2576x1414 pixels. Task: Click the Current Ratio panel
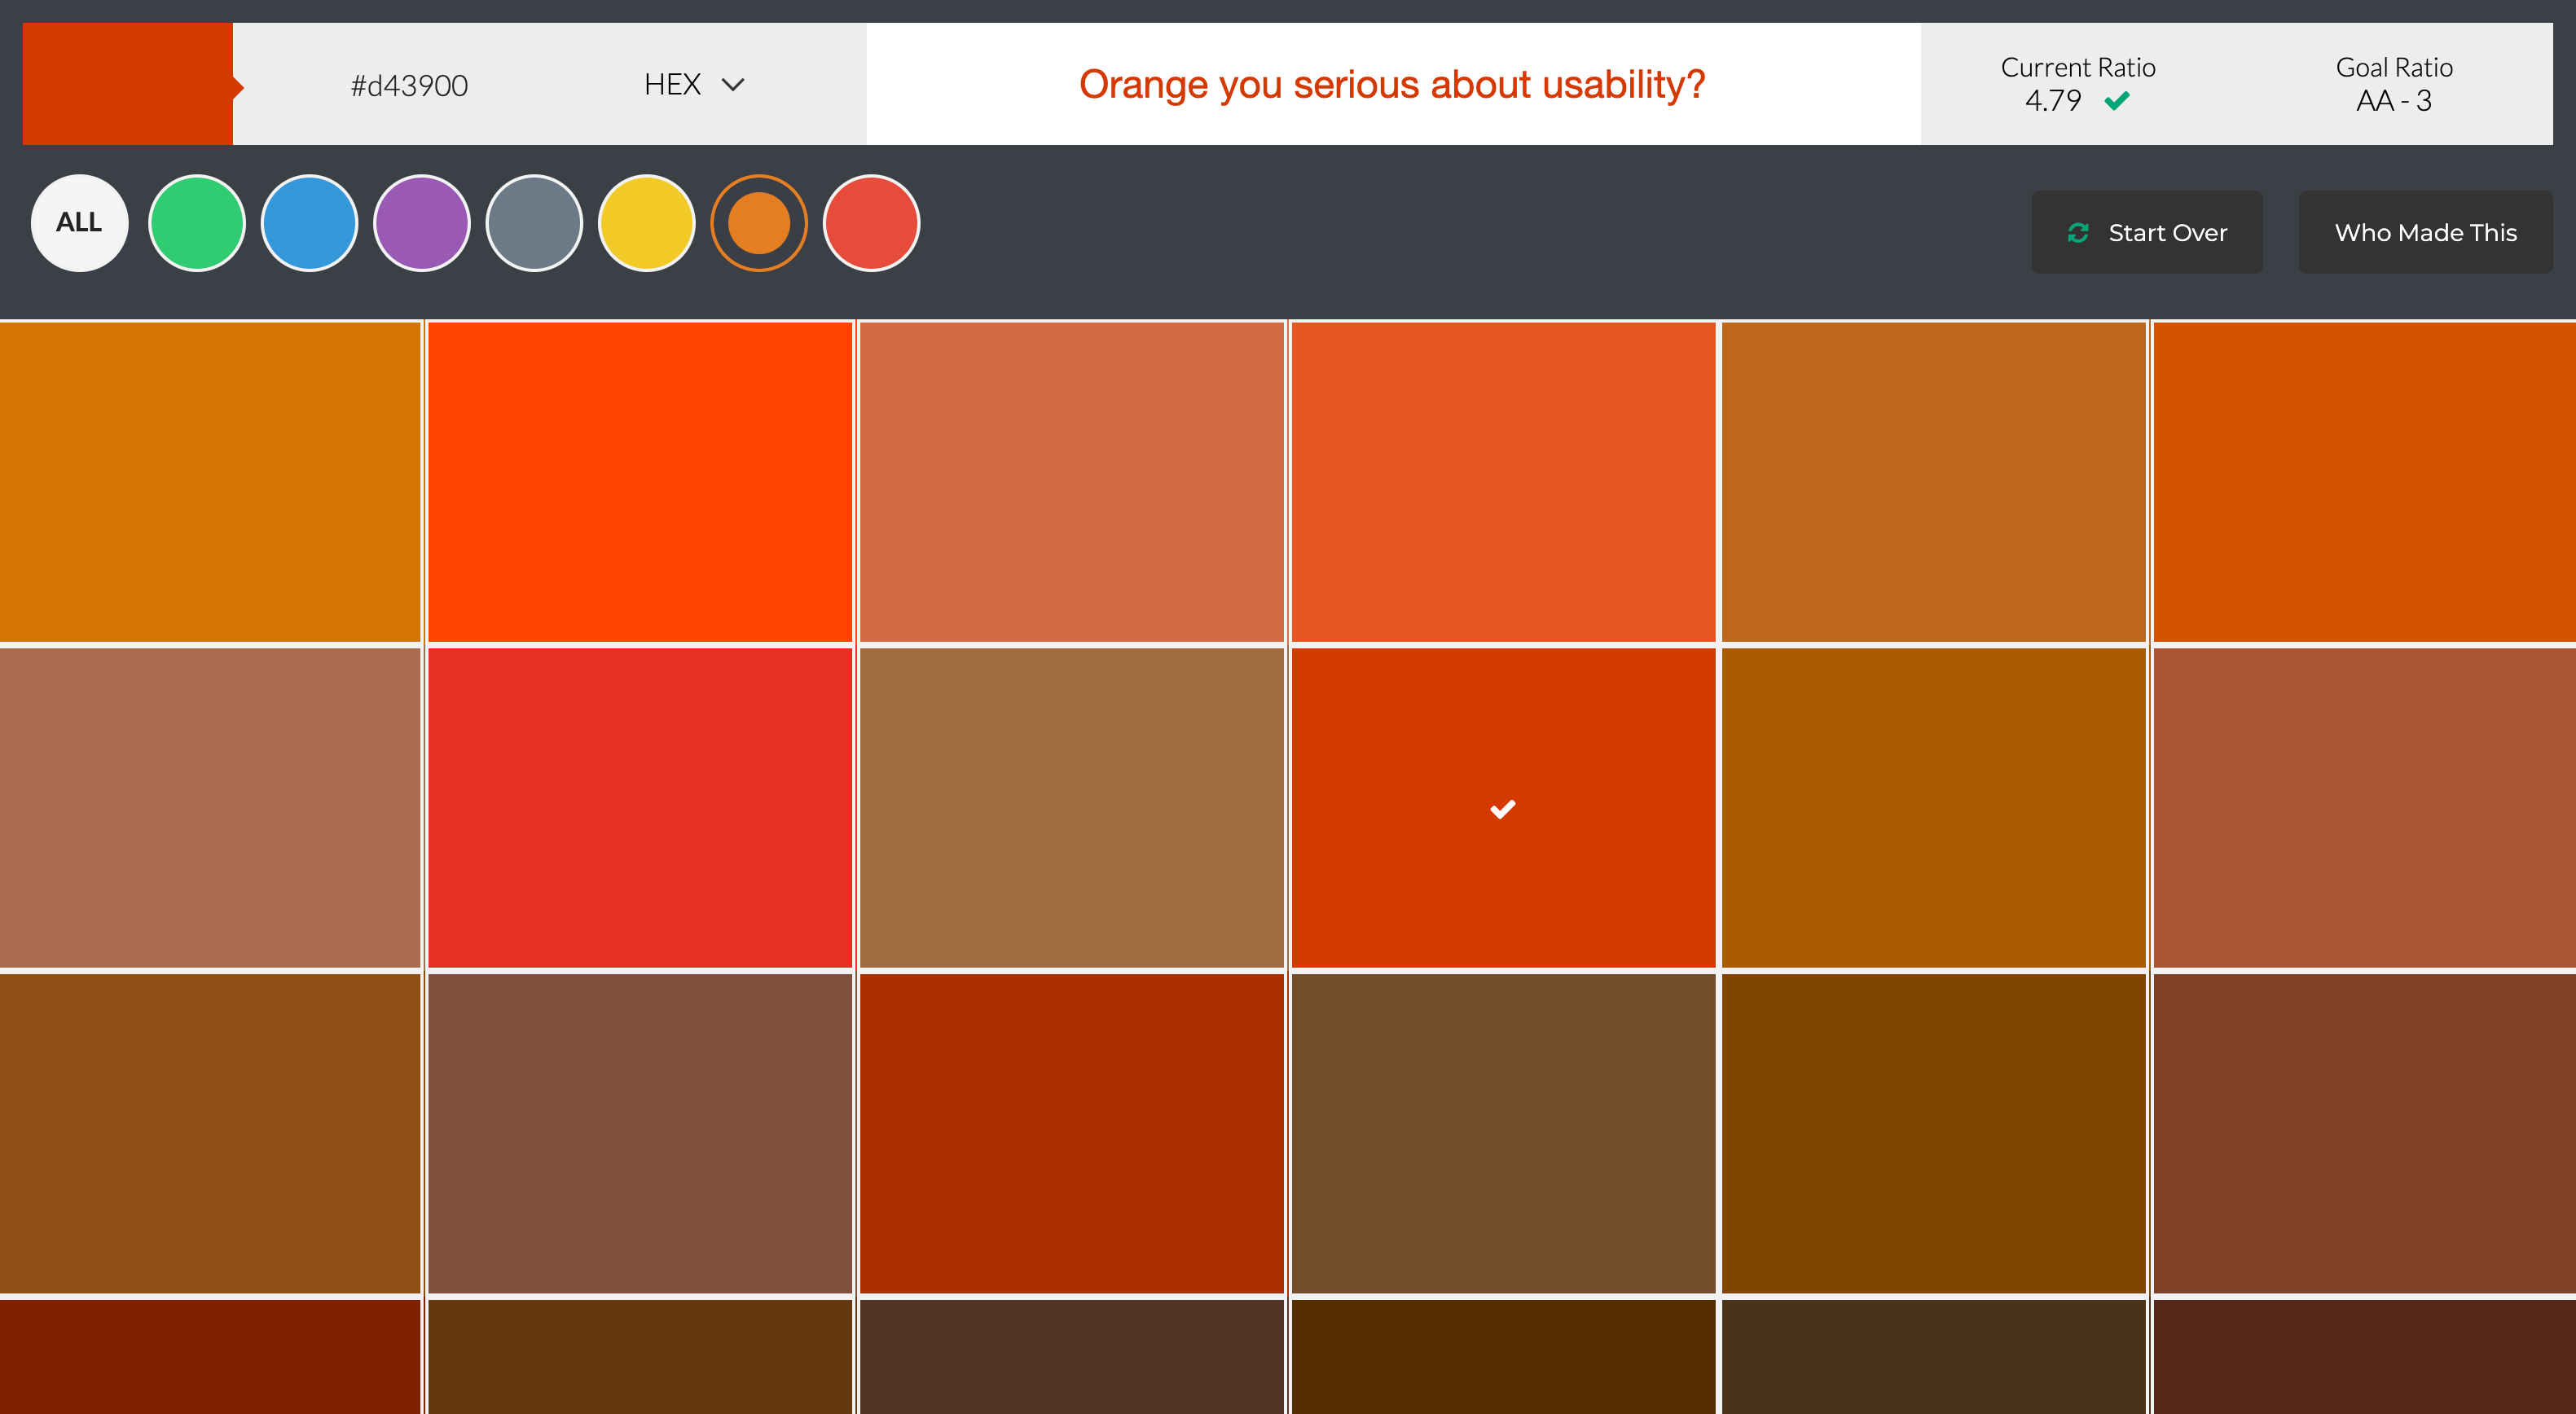(2077, 85)
